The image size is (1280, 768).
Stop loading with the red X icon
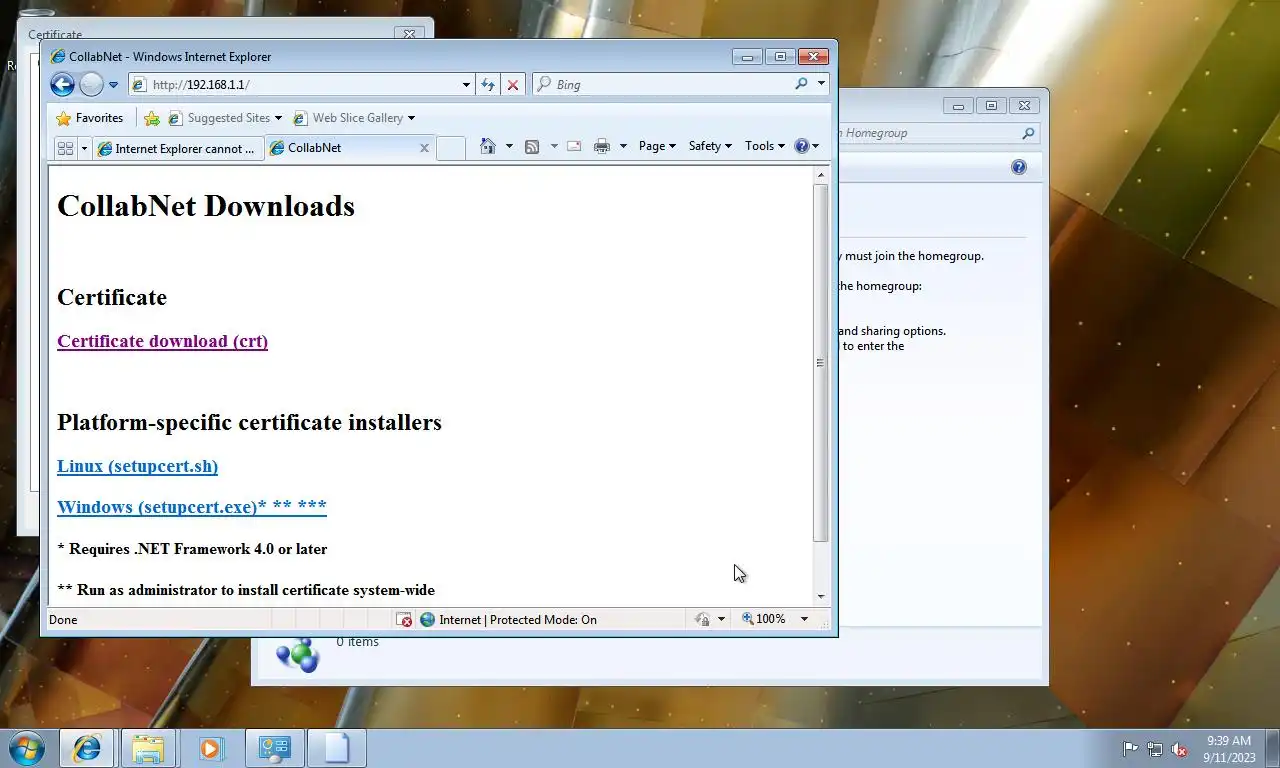pyautogui.click(x=513, y=85)
